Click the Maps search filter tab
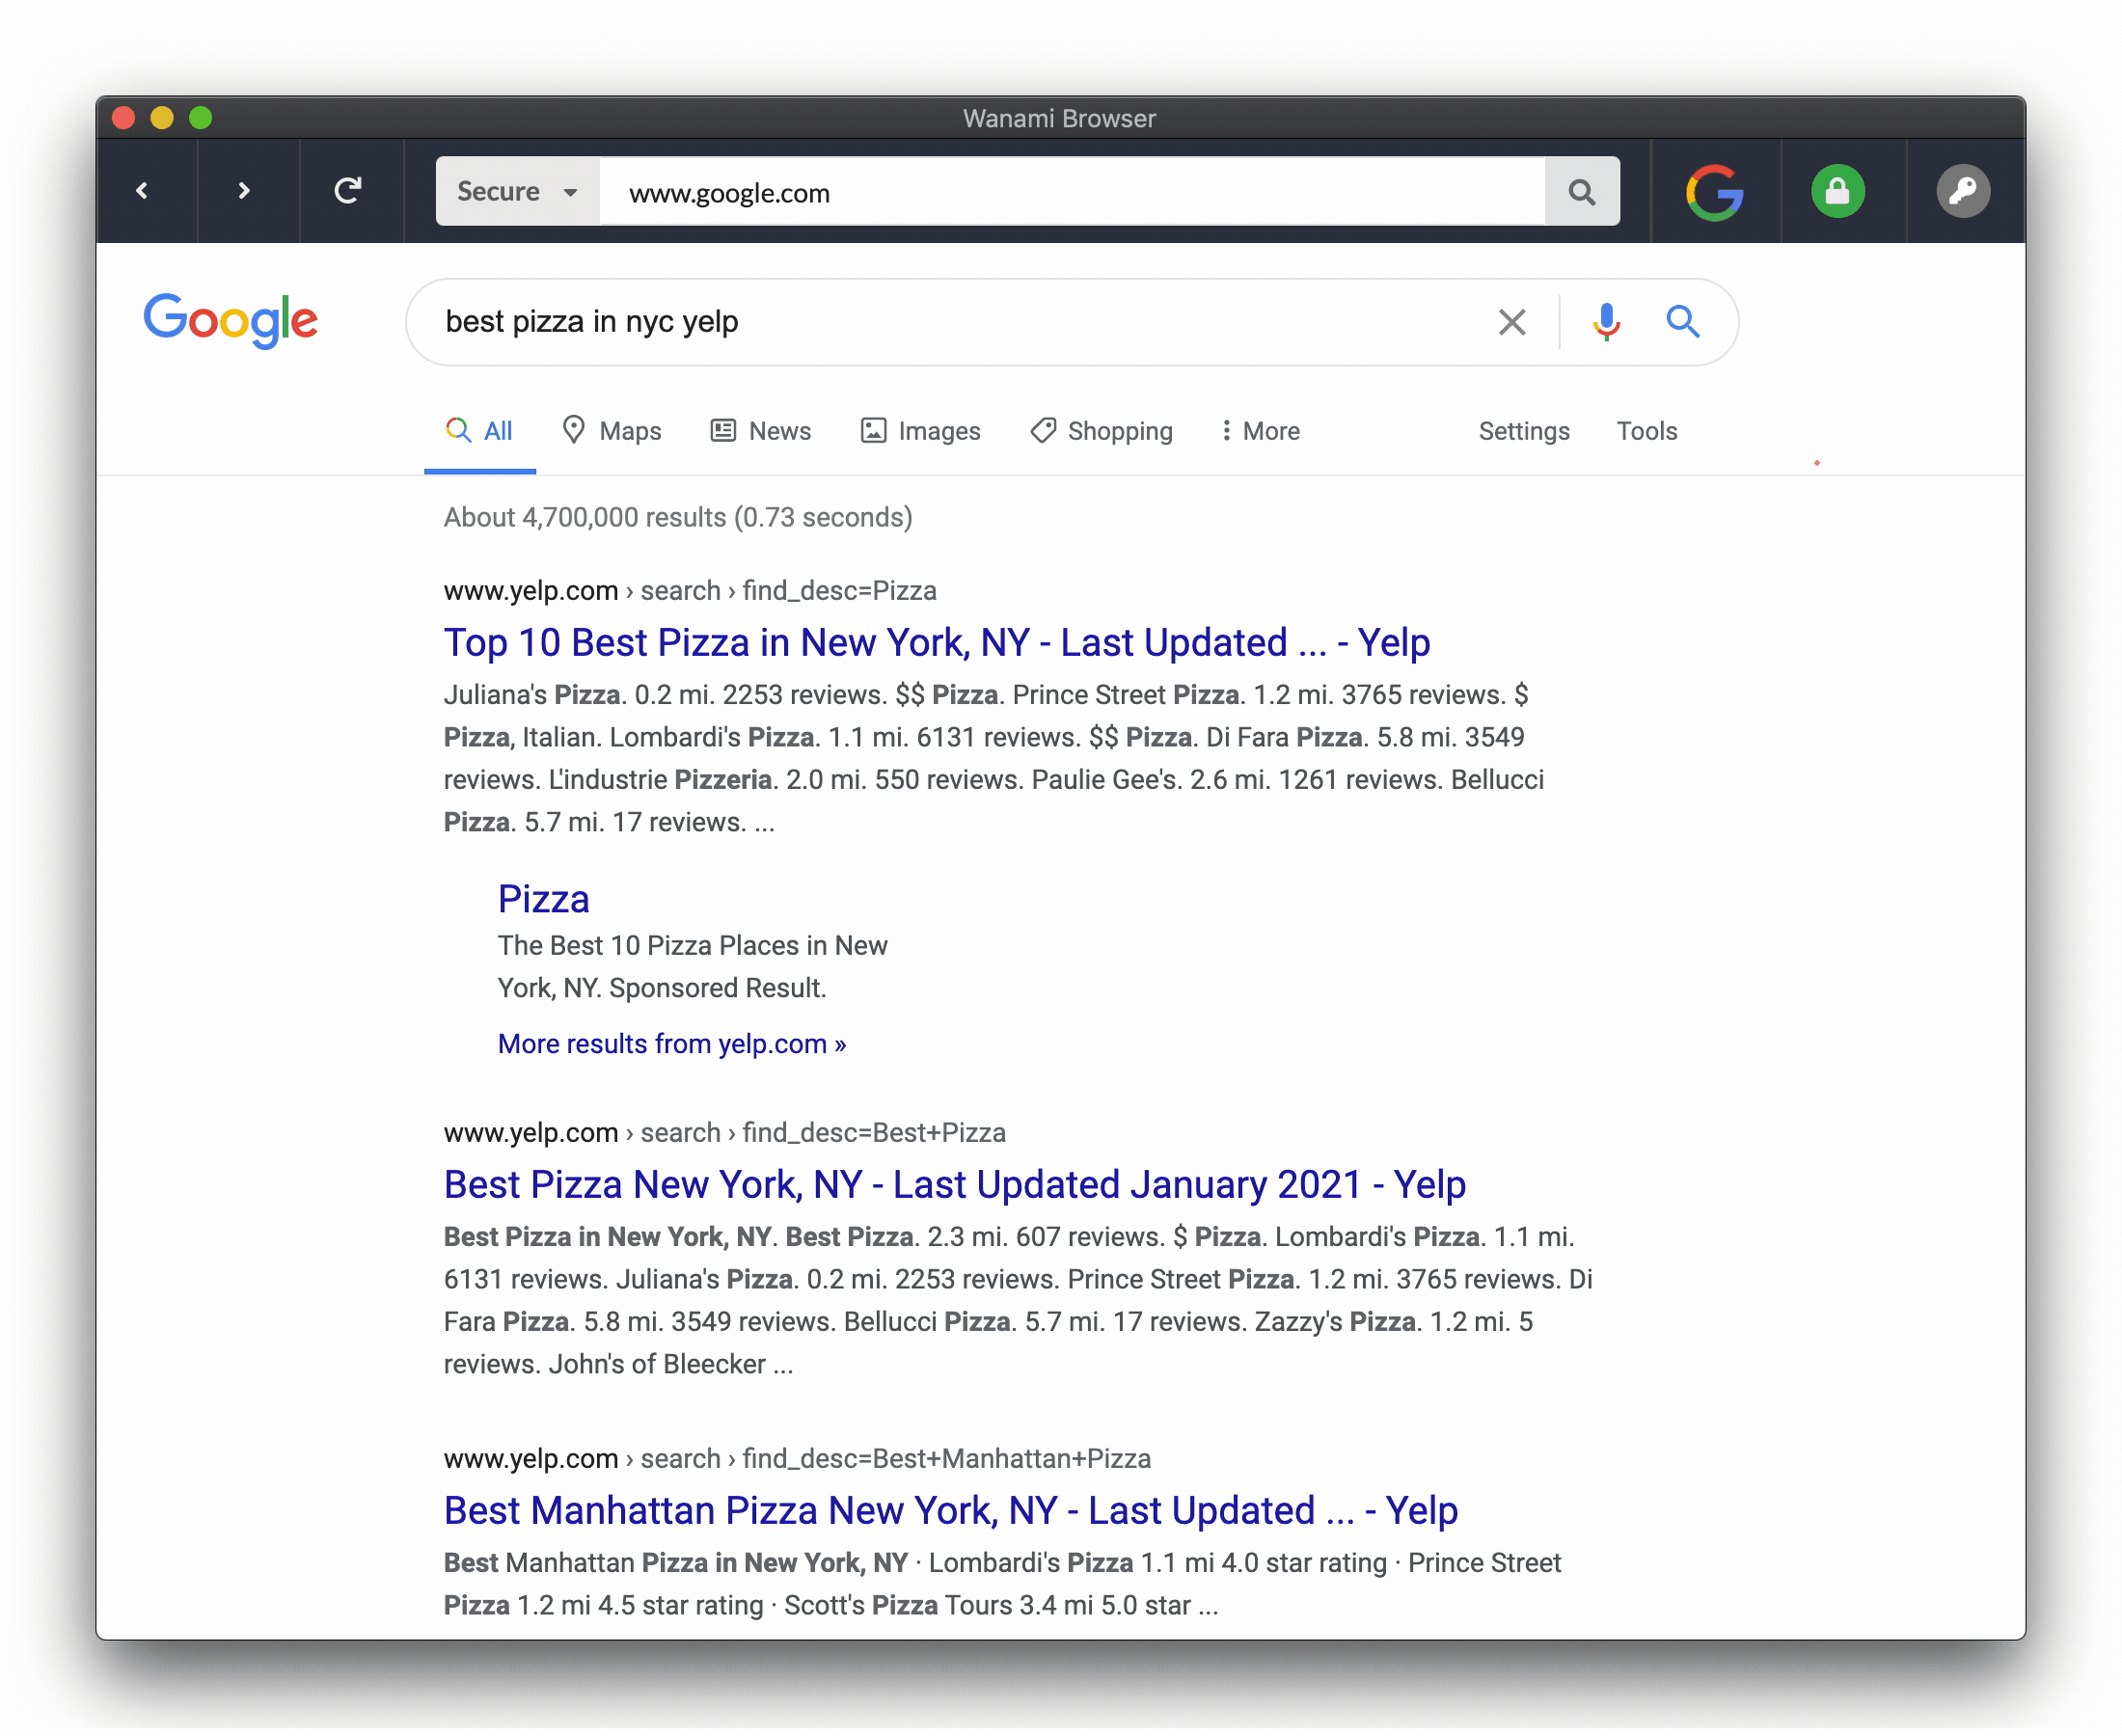 coord(612,430)
